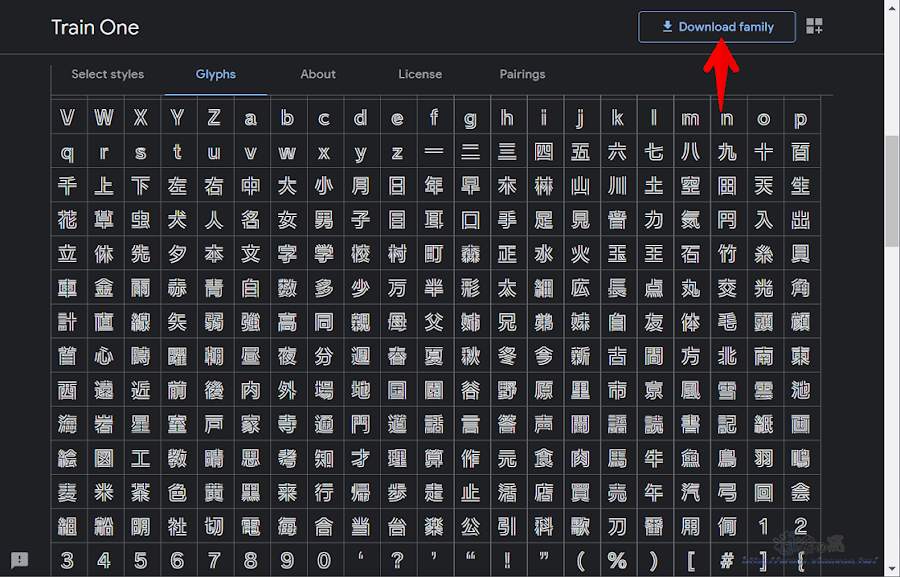900x577 pixels.
Task: Click the scrollbar up arrow
Action: (891, 8)
